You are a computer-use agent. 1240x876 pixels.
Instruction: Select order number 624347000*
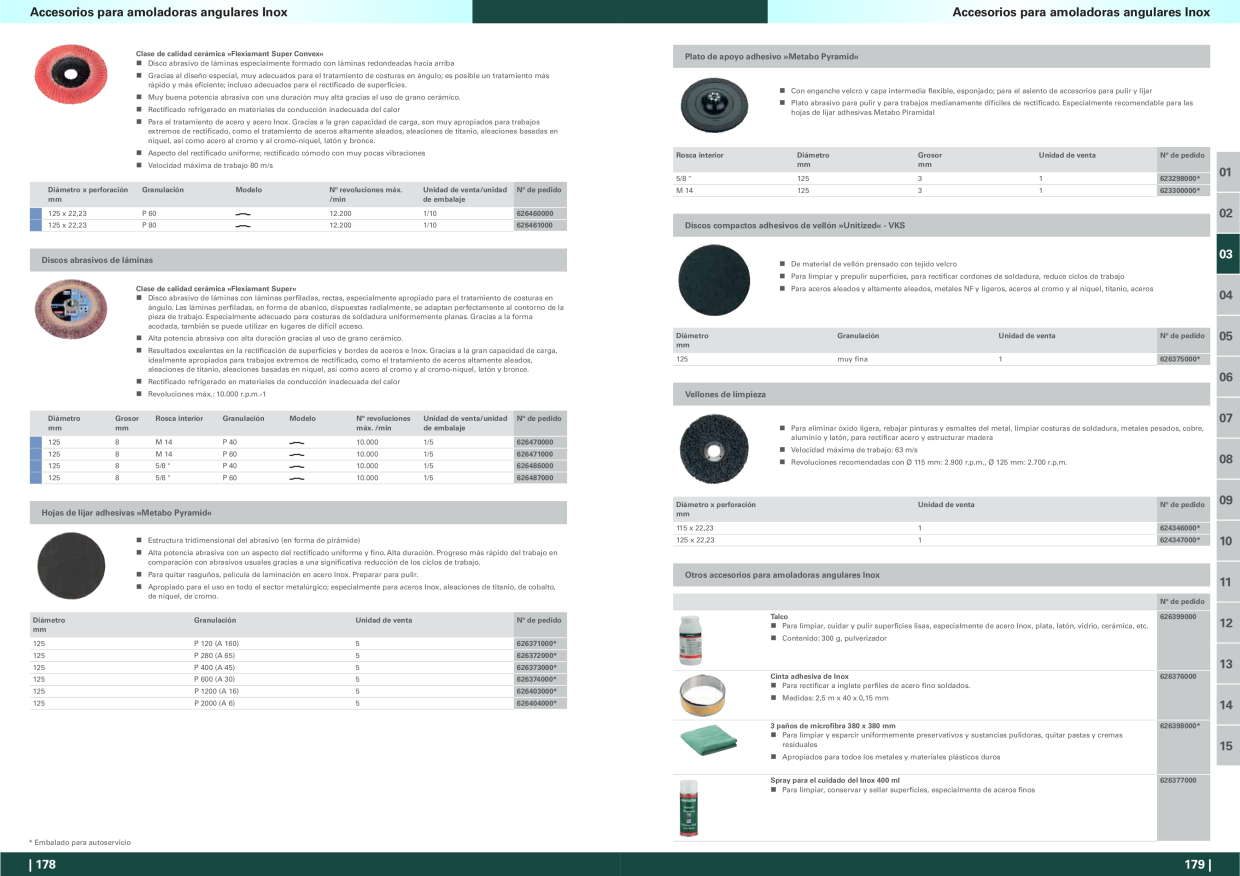pyautogui.click(x=1179, y=540)
